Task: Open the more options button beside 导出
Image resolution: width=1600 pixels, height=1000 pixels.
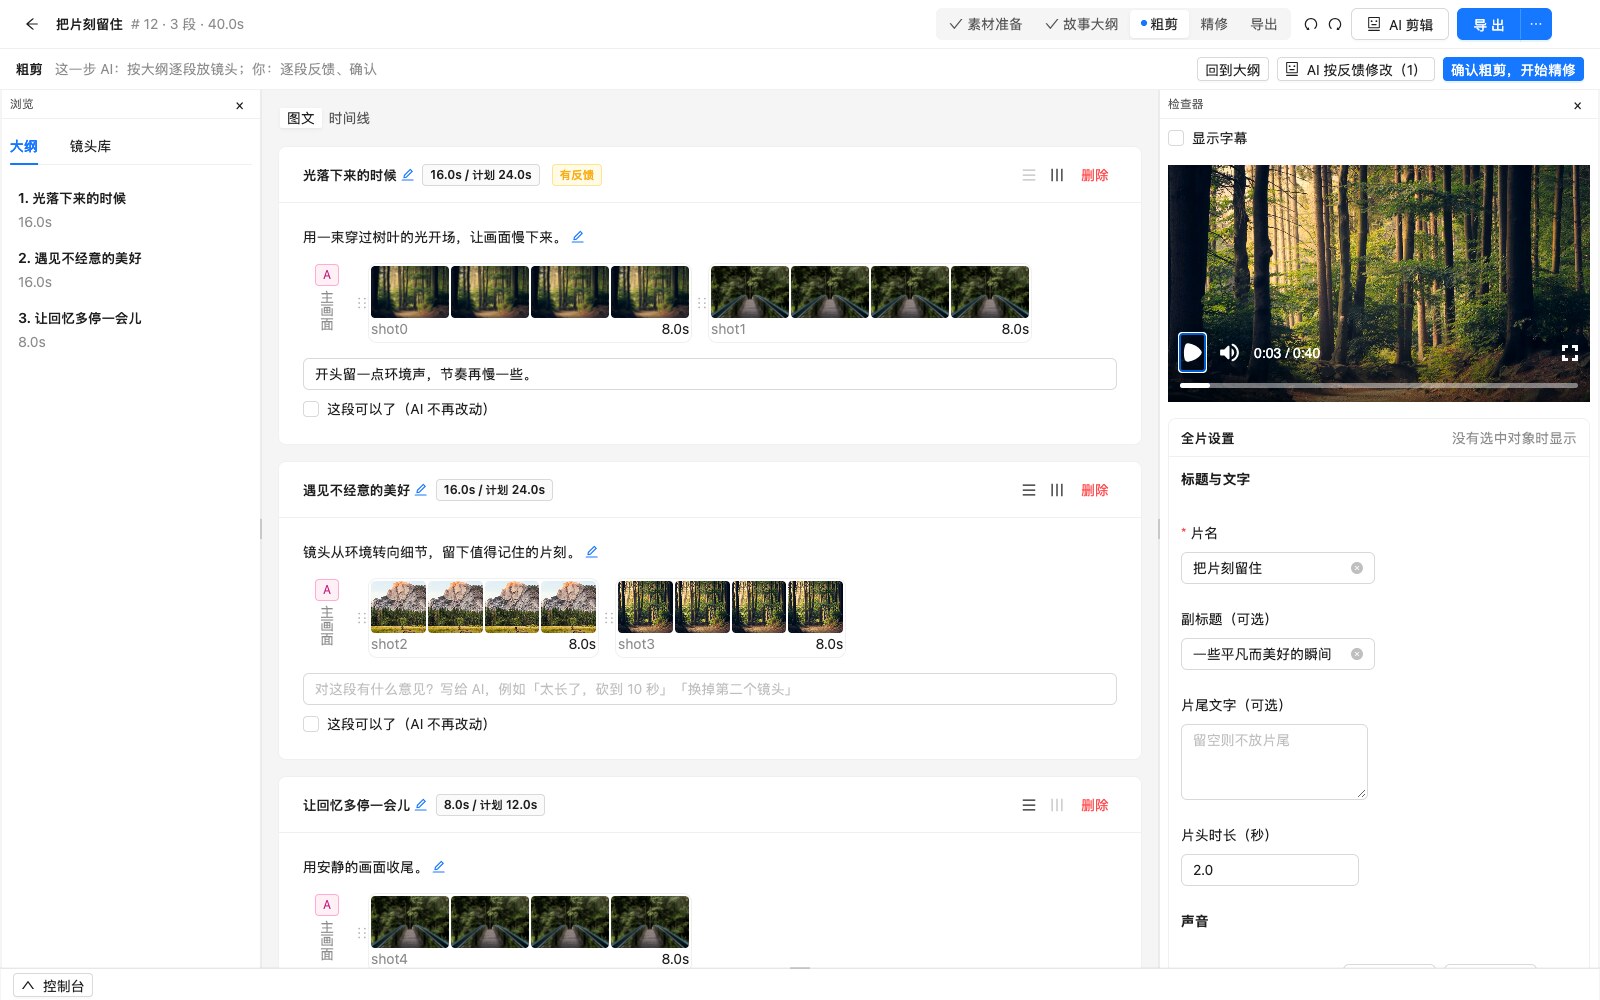Action: tap(1536, 24)
